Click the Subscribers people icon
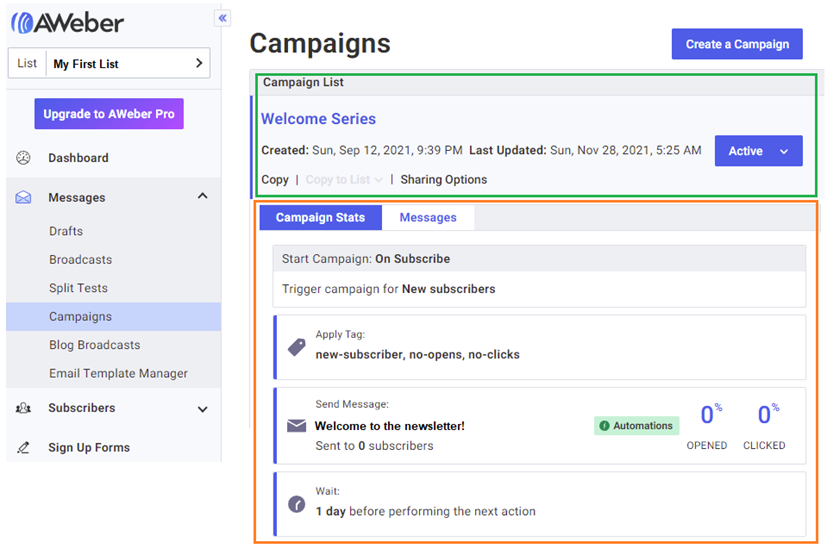This screenshot has height=555, width=827. pyautogui.click(x=23, y=408)
